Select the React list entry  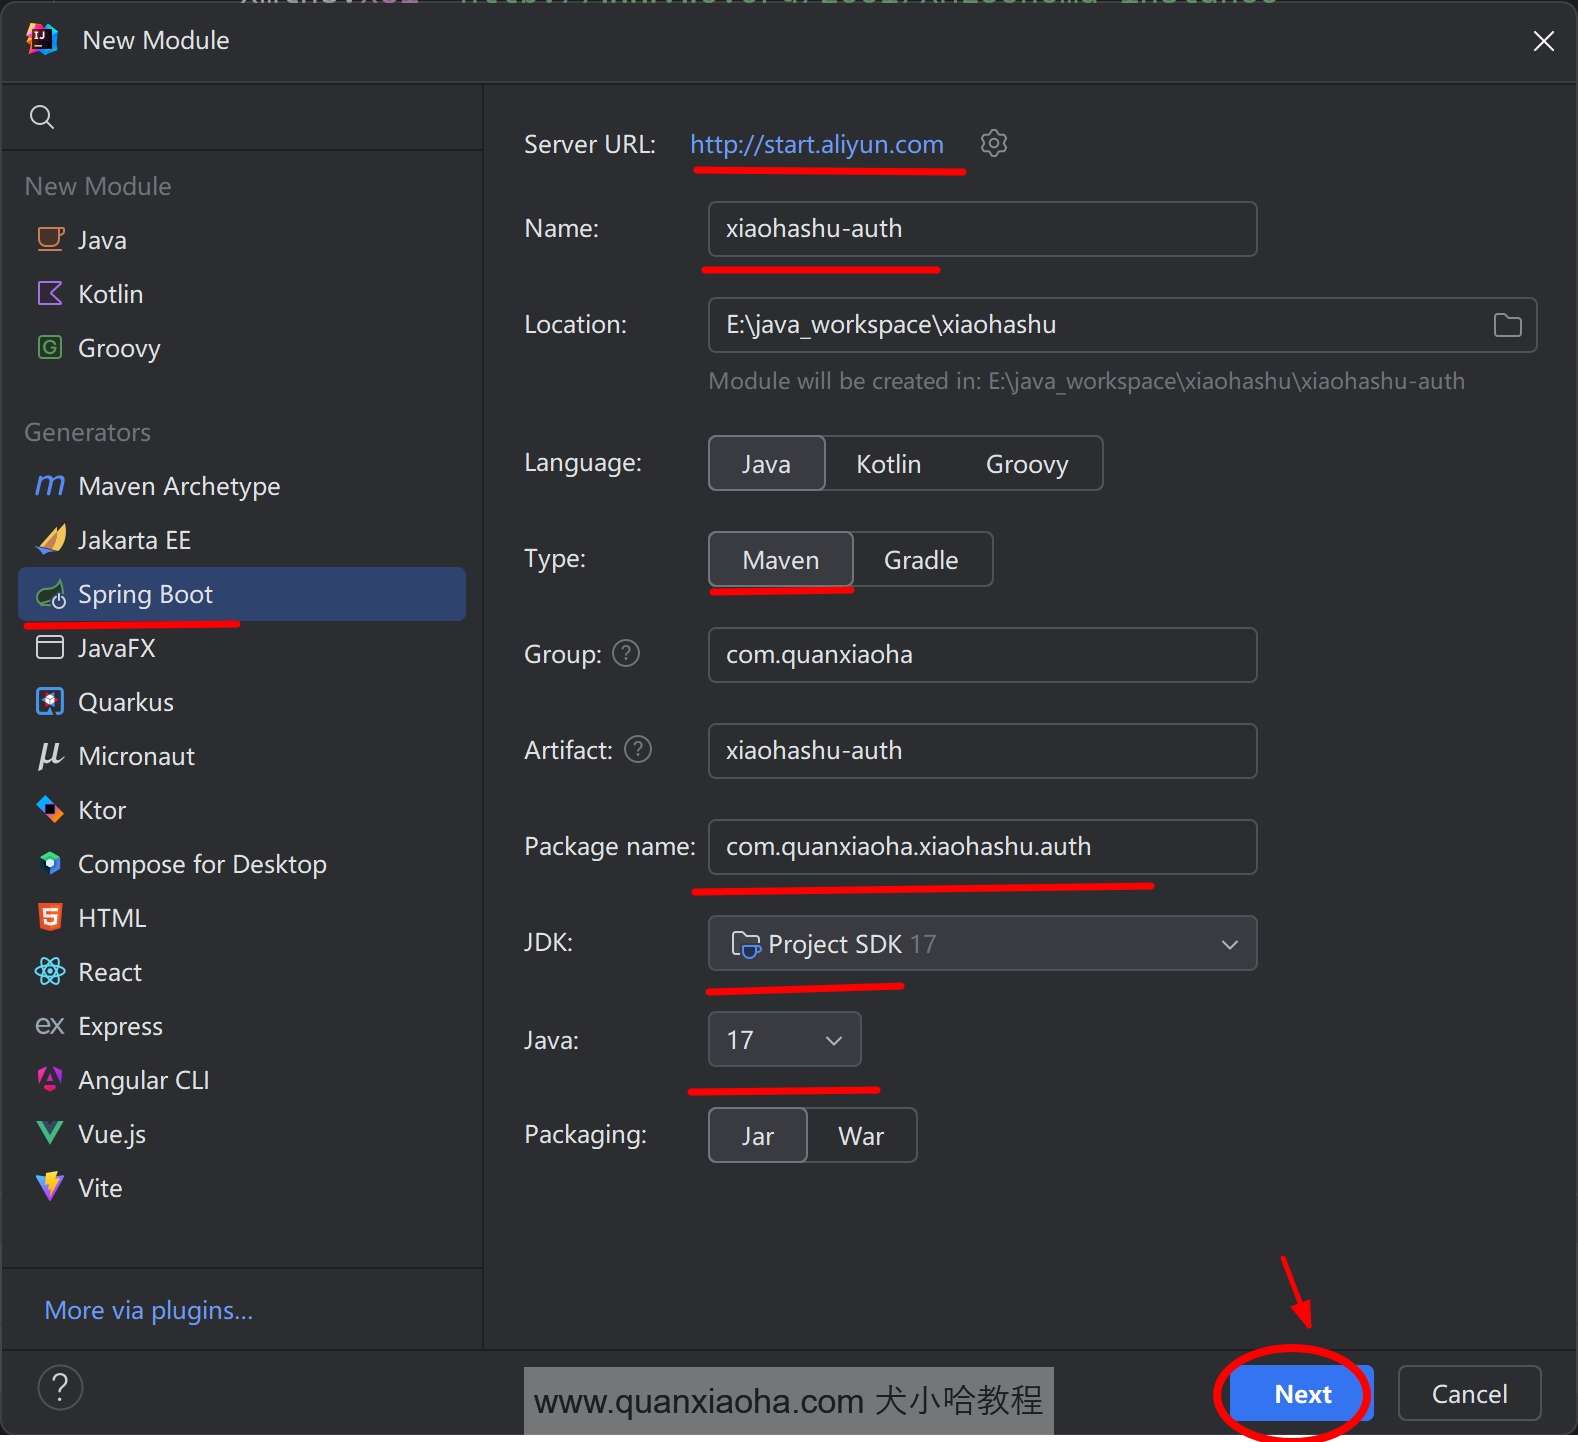pos(242,972)
